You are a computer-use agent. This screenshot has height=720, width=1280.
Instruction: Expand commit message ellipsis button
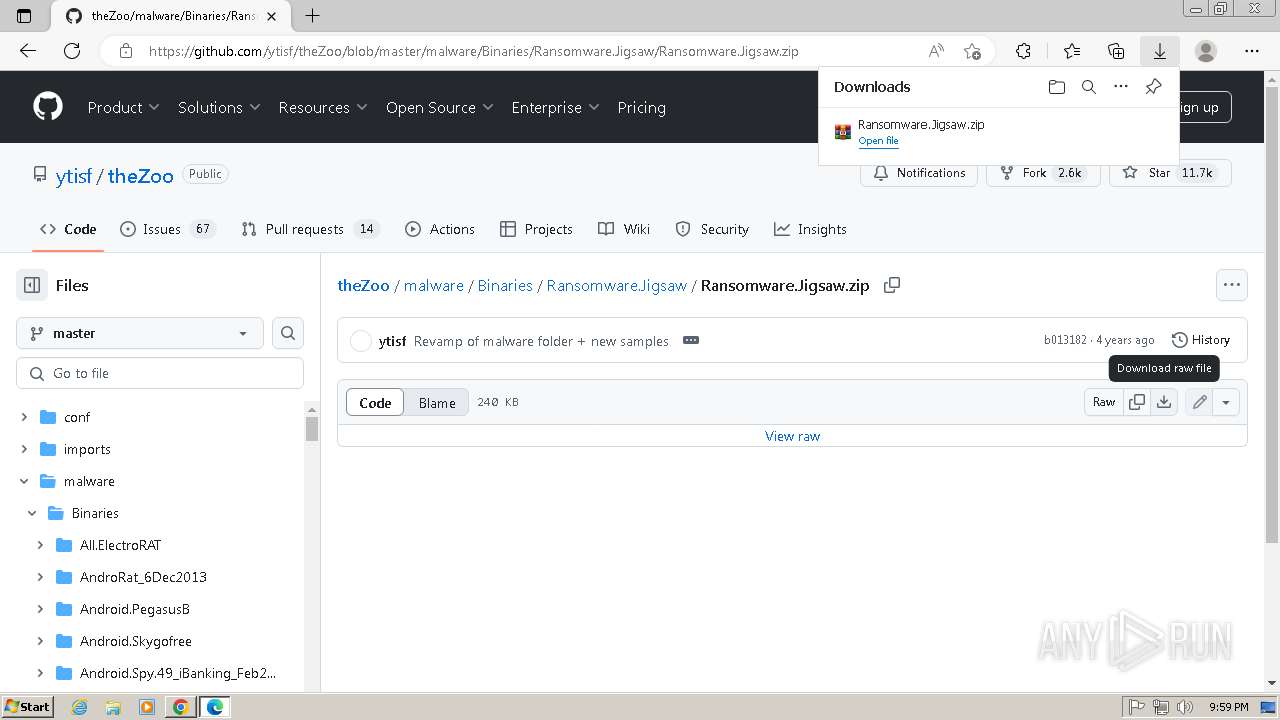(691, 340)
